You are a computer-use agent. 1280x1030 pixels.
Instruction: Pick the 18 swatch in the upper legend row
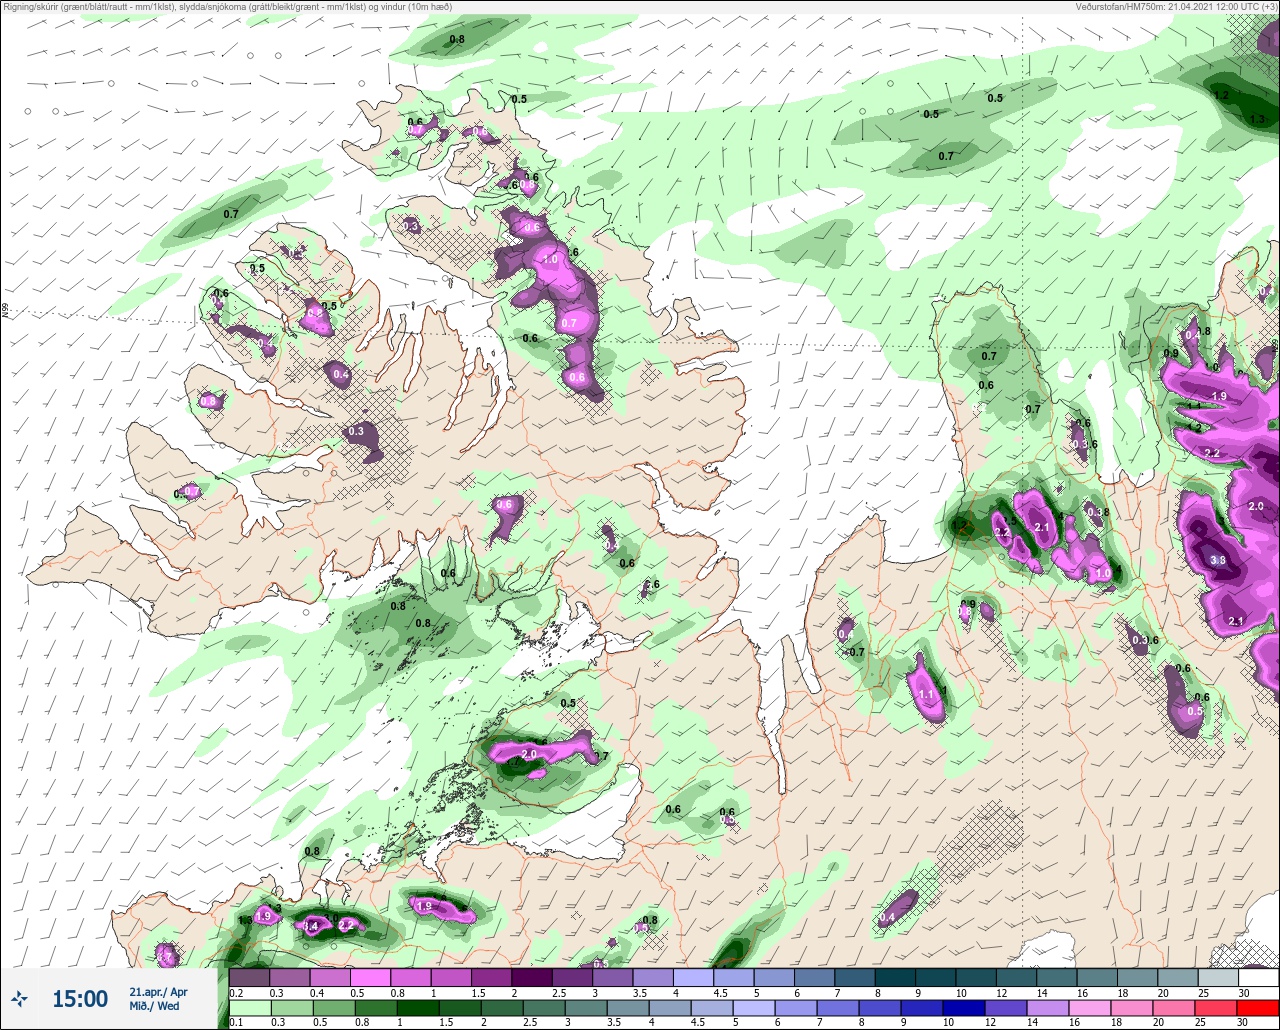click(1138, 977)
